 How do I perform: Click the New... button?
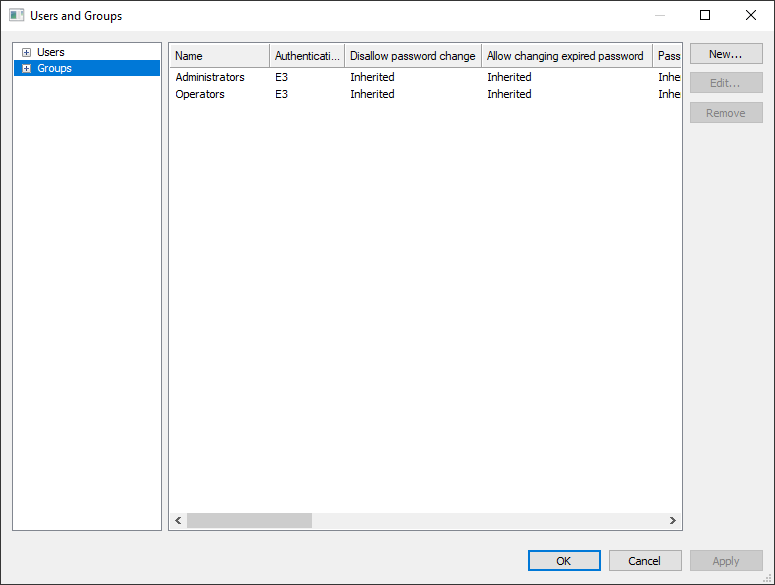coord(725,54)
